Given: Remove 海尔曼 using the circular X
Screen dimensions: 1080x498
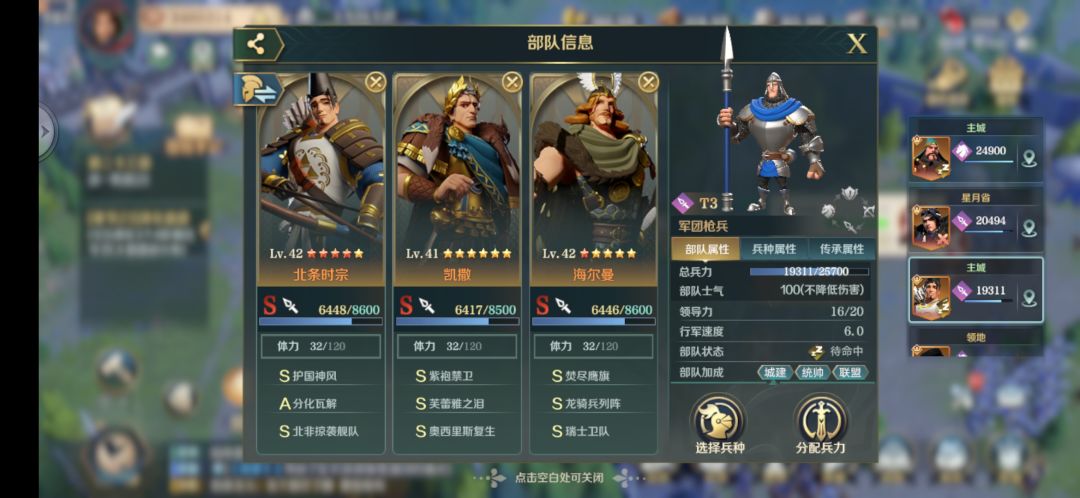Looking at the screenshot, I should click(x=648, y=83).
